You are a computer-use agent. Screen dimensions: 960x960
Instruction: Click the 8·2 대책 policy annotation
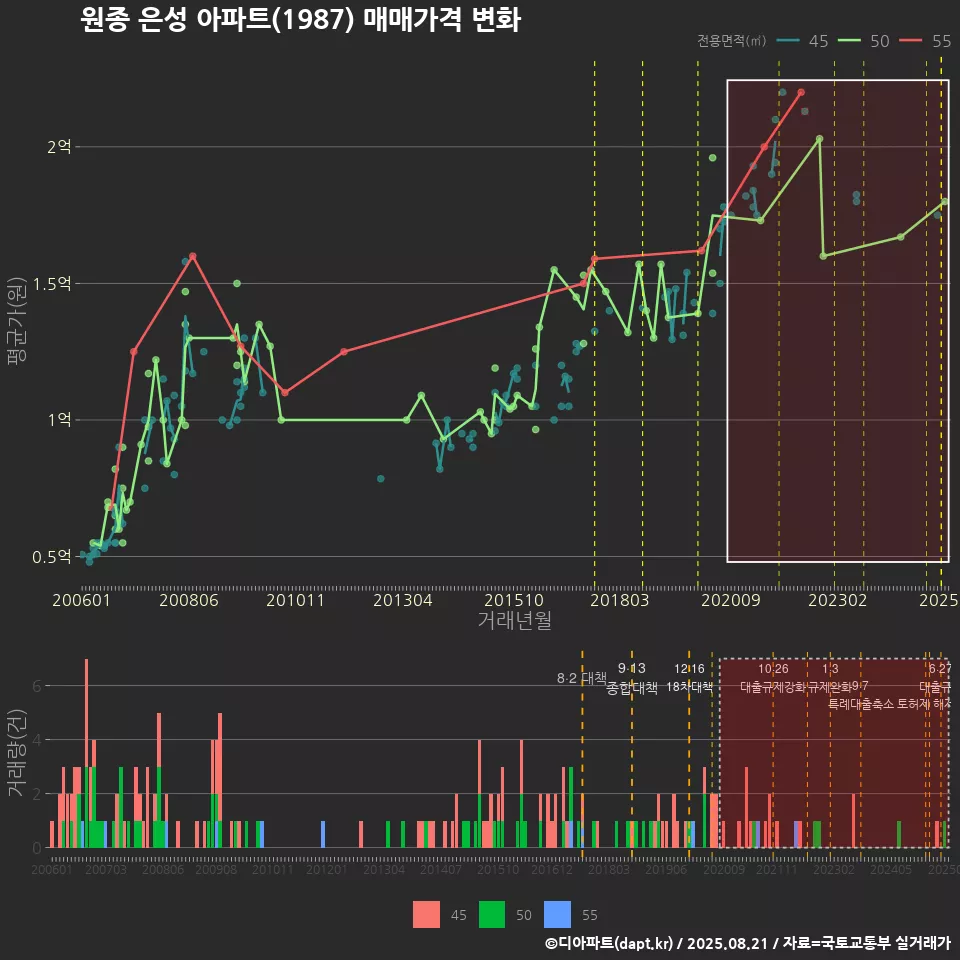(x=582, y=678)
